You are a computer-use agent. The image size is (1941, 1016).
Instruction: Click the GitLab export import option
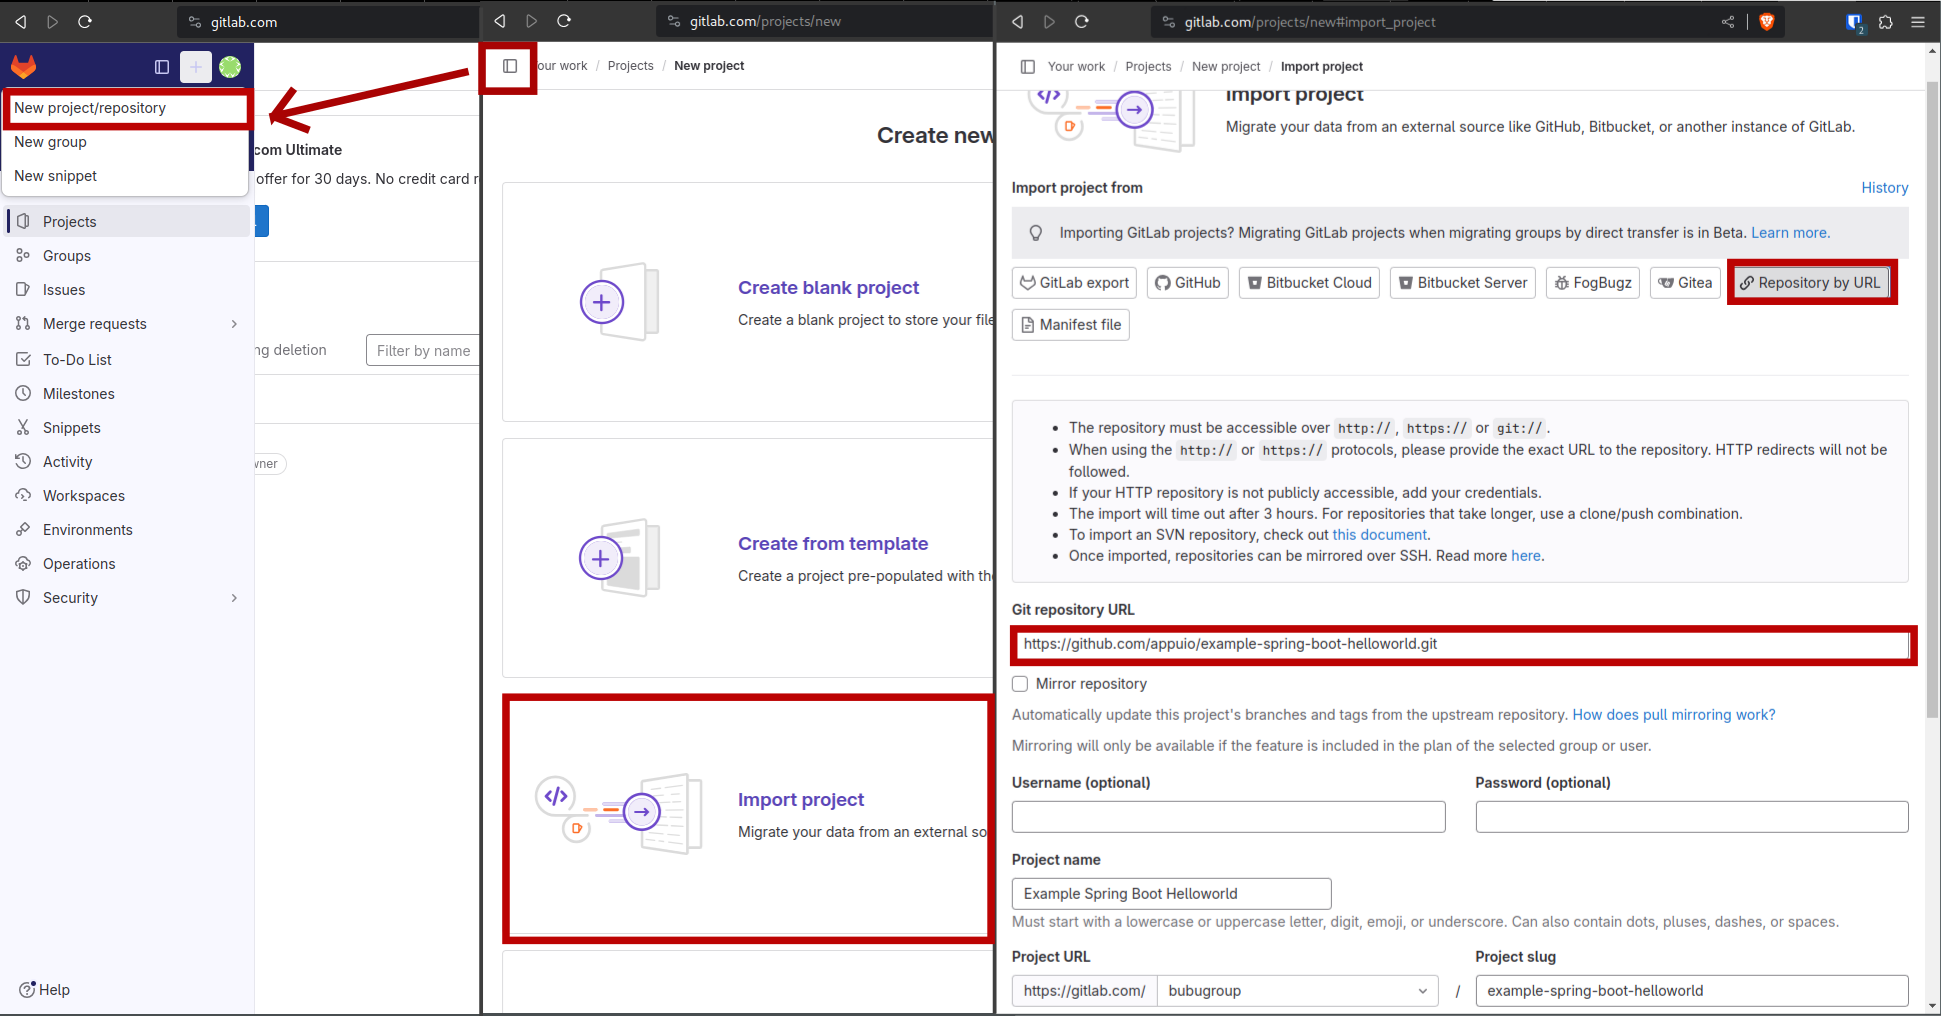(1073, 282)
